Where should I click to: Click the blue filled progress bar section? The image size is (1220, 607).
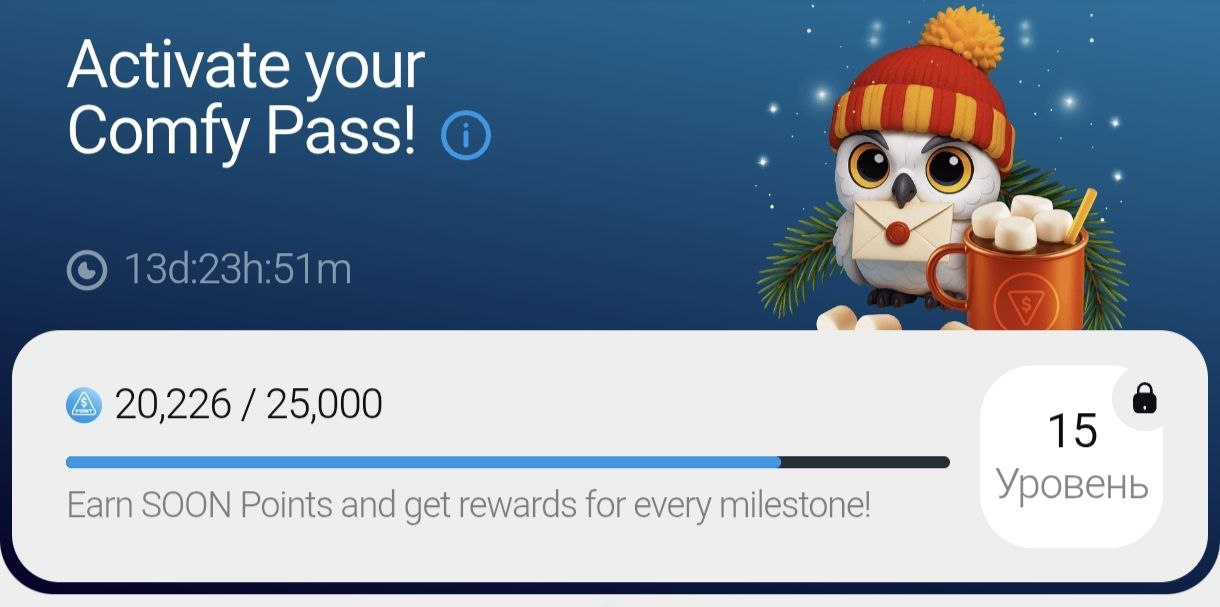point(422,462)
